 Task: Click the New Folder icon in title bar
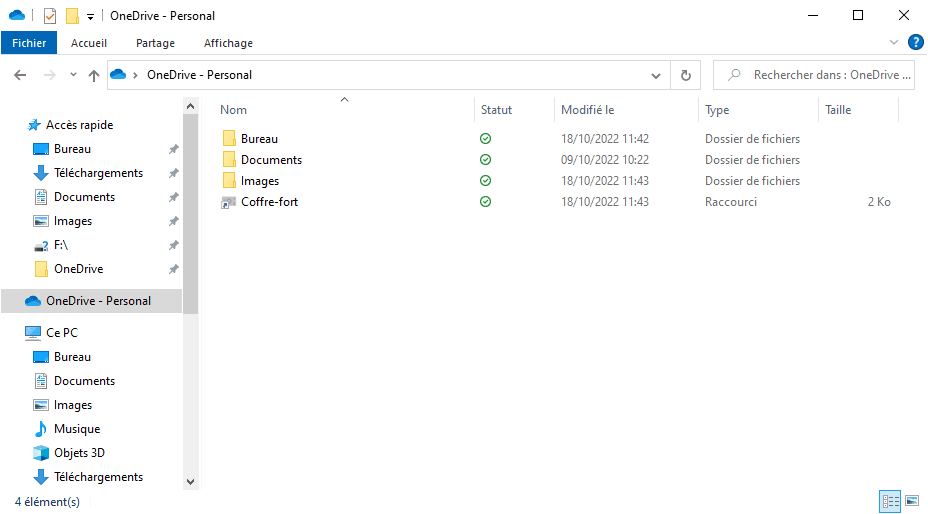(x=72, y=16)
